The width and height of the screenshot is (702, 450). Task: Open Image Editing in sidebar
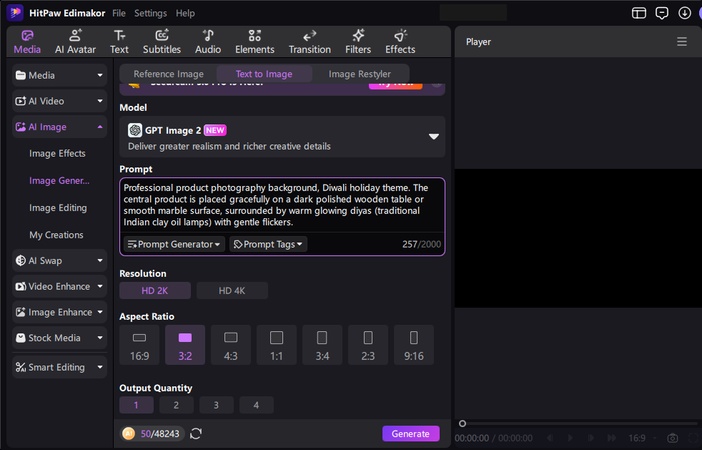[x=58, y=208]
